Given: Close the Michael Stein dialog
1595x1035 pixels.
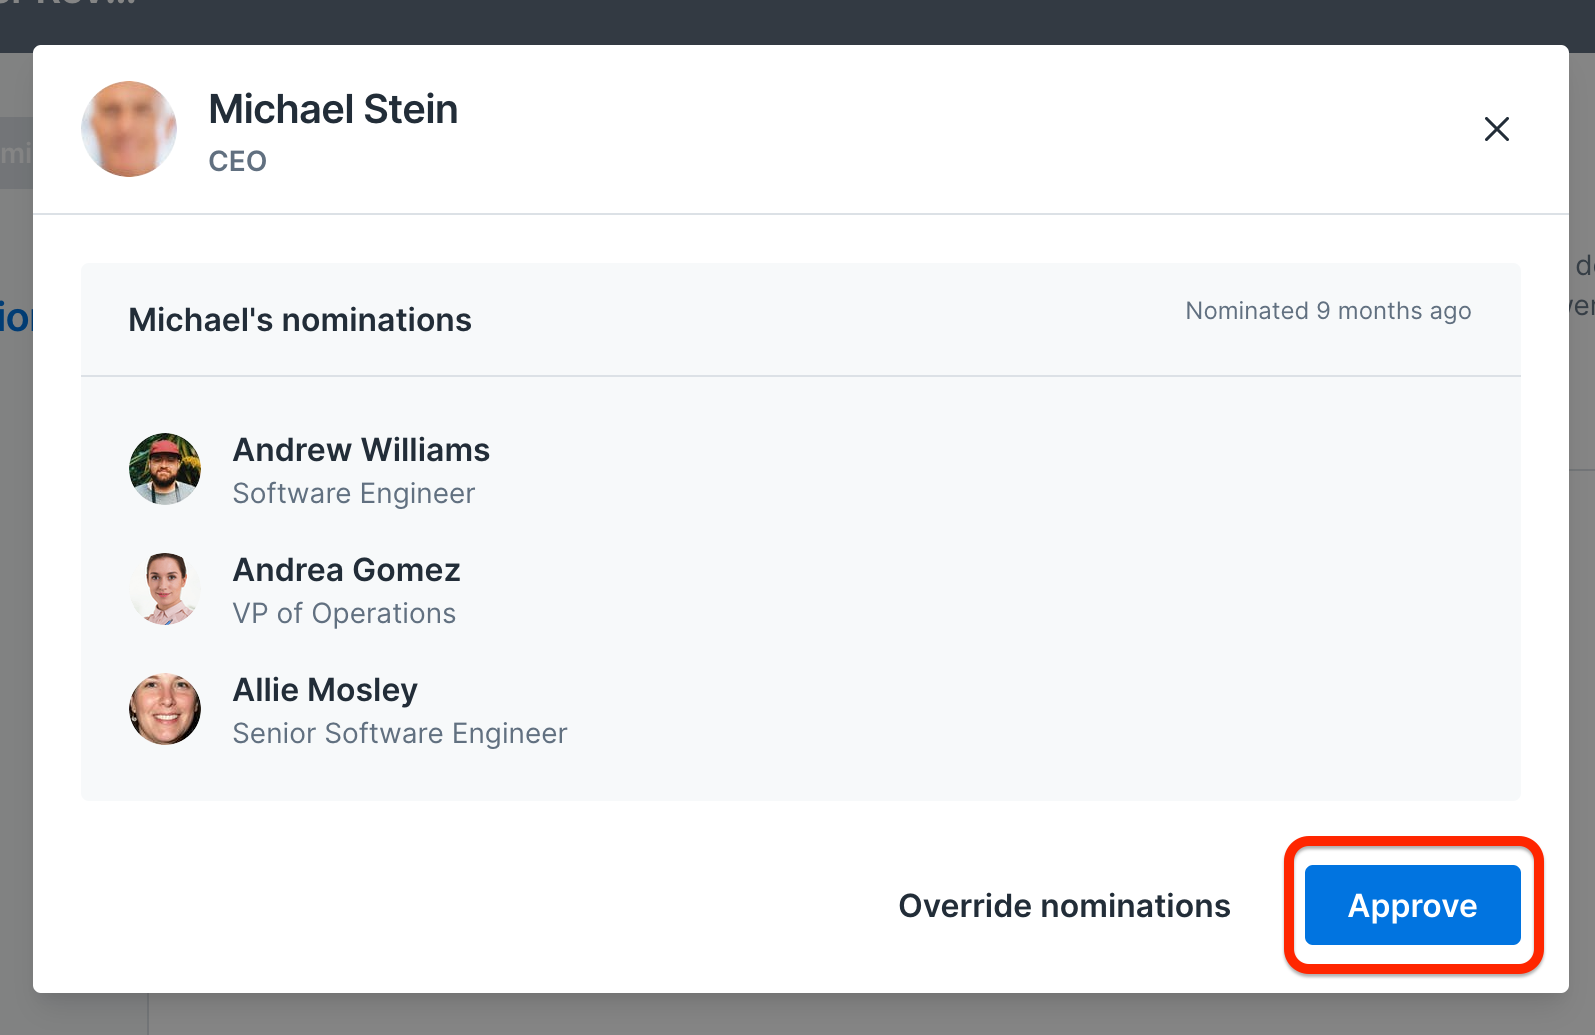Looking at the screenshot, I should [1496, 129].
